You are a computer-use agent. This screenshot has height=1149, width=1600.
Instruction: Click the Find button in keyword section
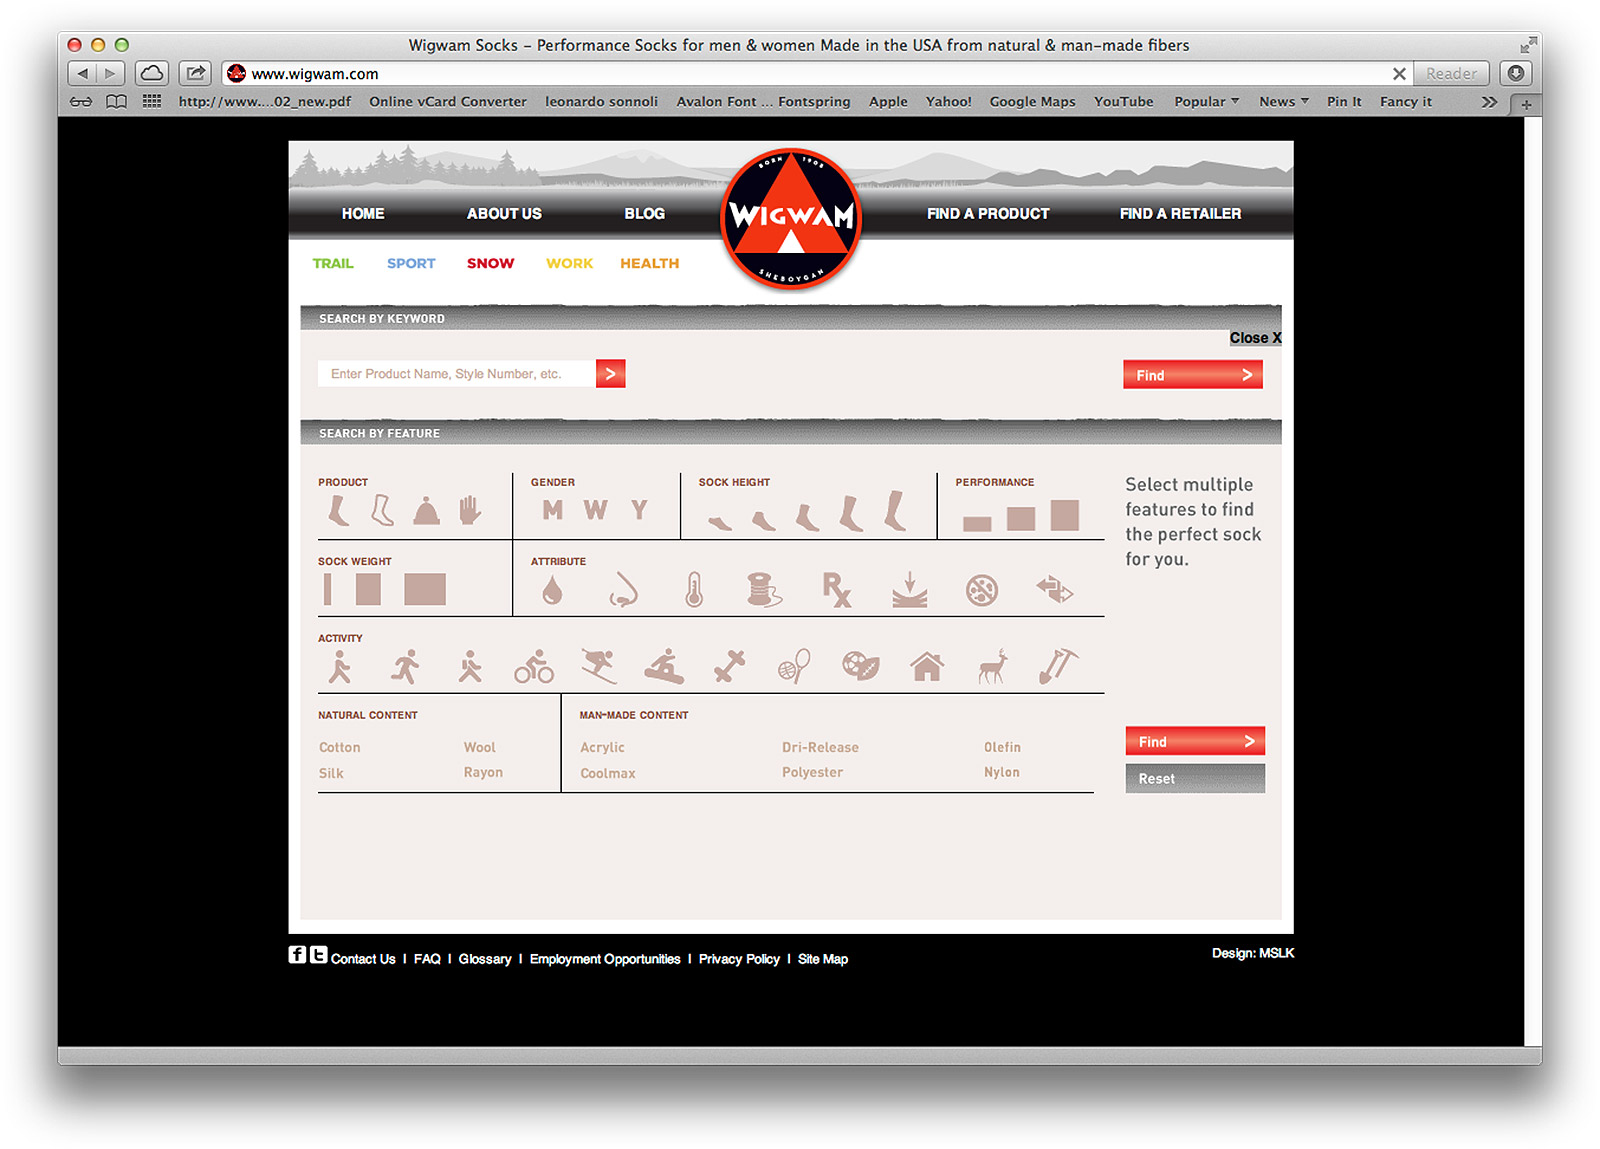pos(1193,375)
